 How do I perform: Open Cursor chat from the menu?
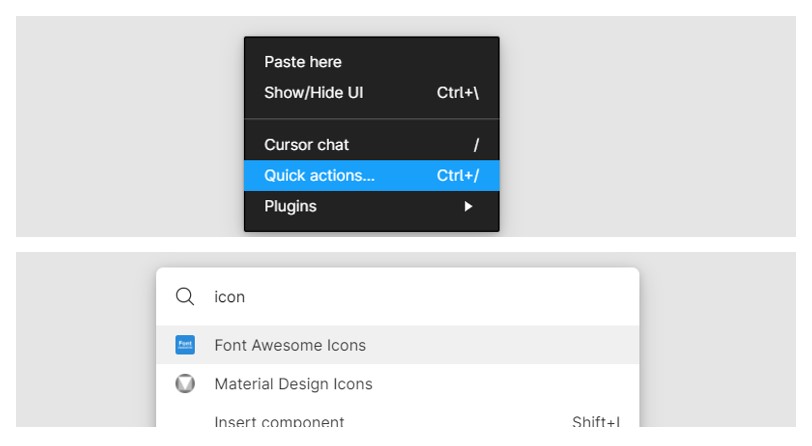[x=307, y=145]
